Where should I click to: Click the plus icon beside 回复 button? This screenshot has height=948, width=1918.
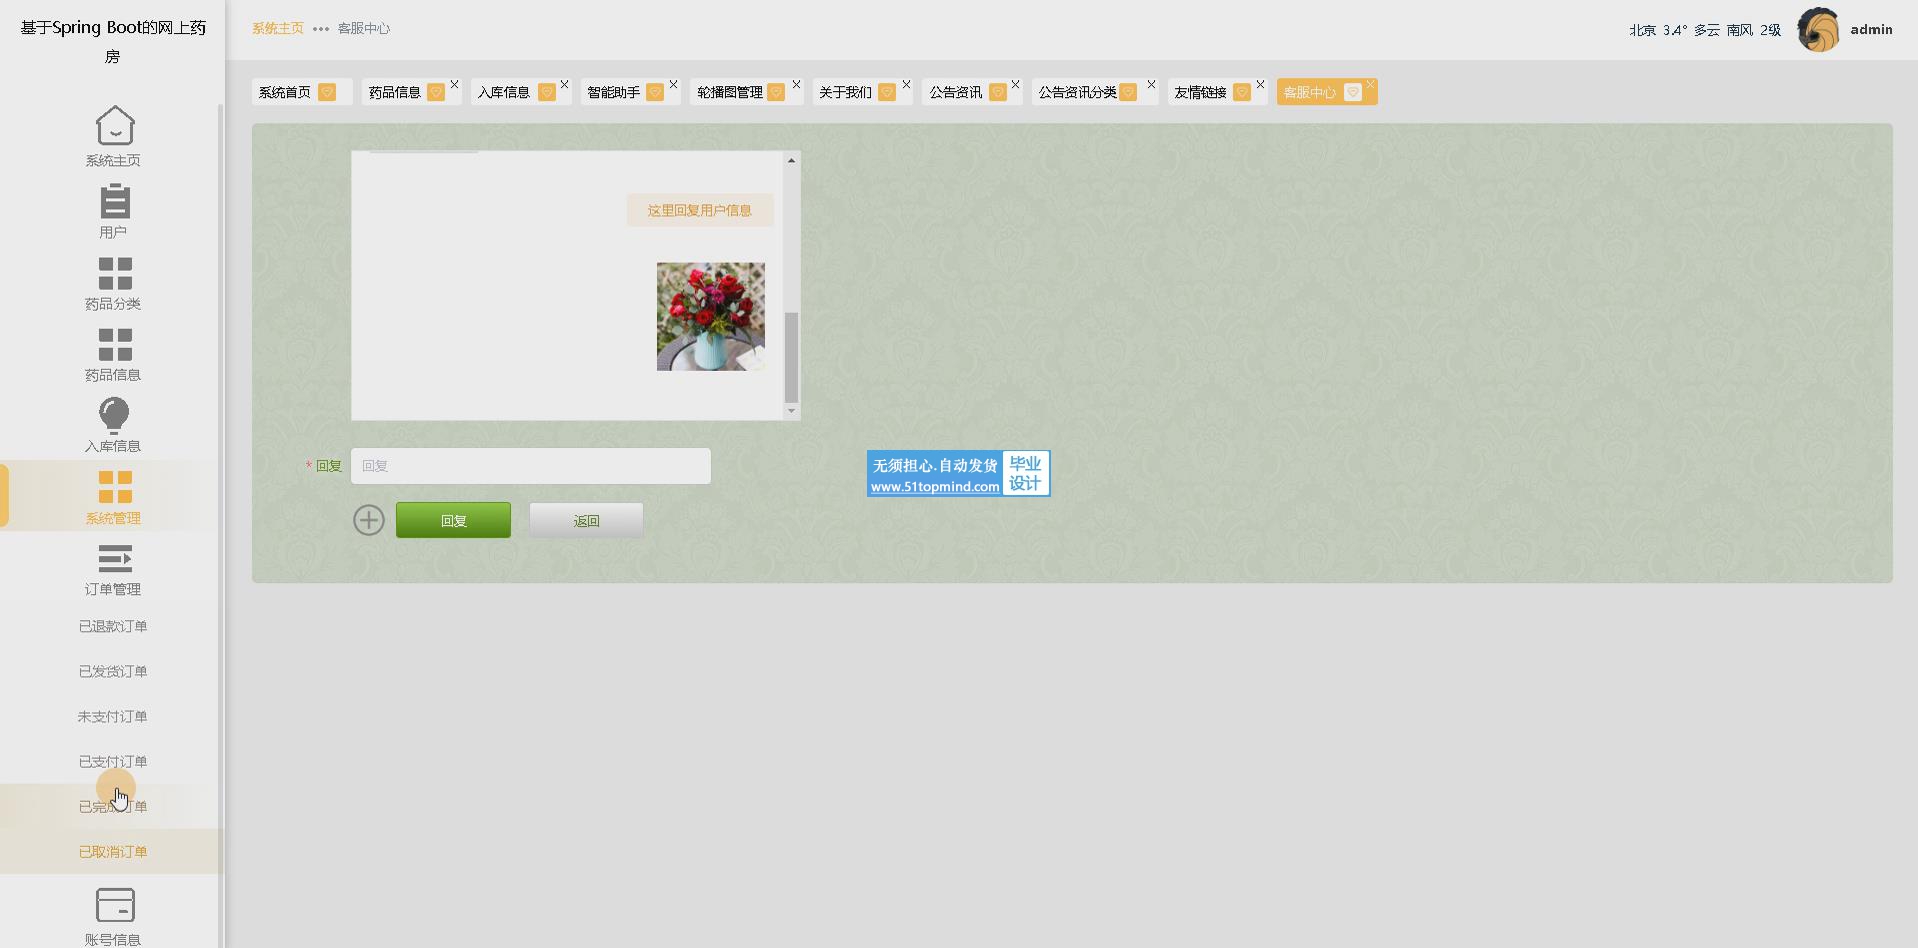pyautogui.click(x=369, y=520)
